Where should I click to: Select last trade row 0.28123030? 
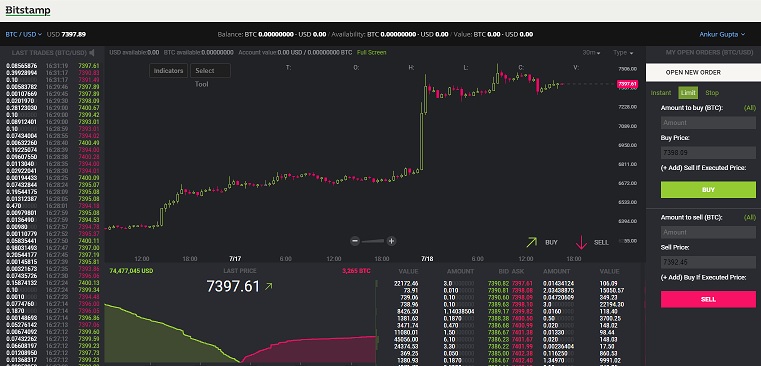[x=52, y=108]
